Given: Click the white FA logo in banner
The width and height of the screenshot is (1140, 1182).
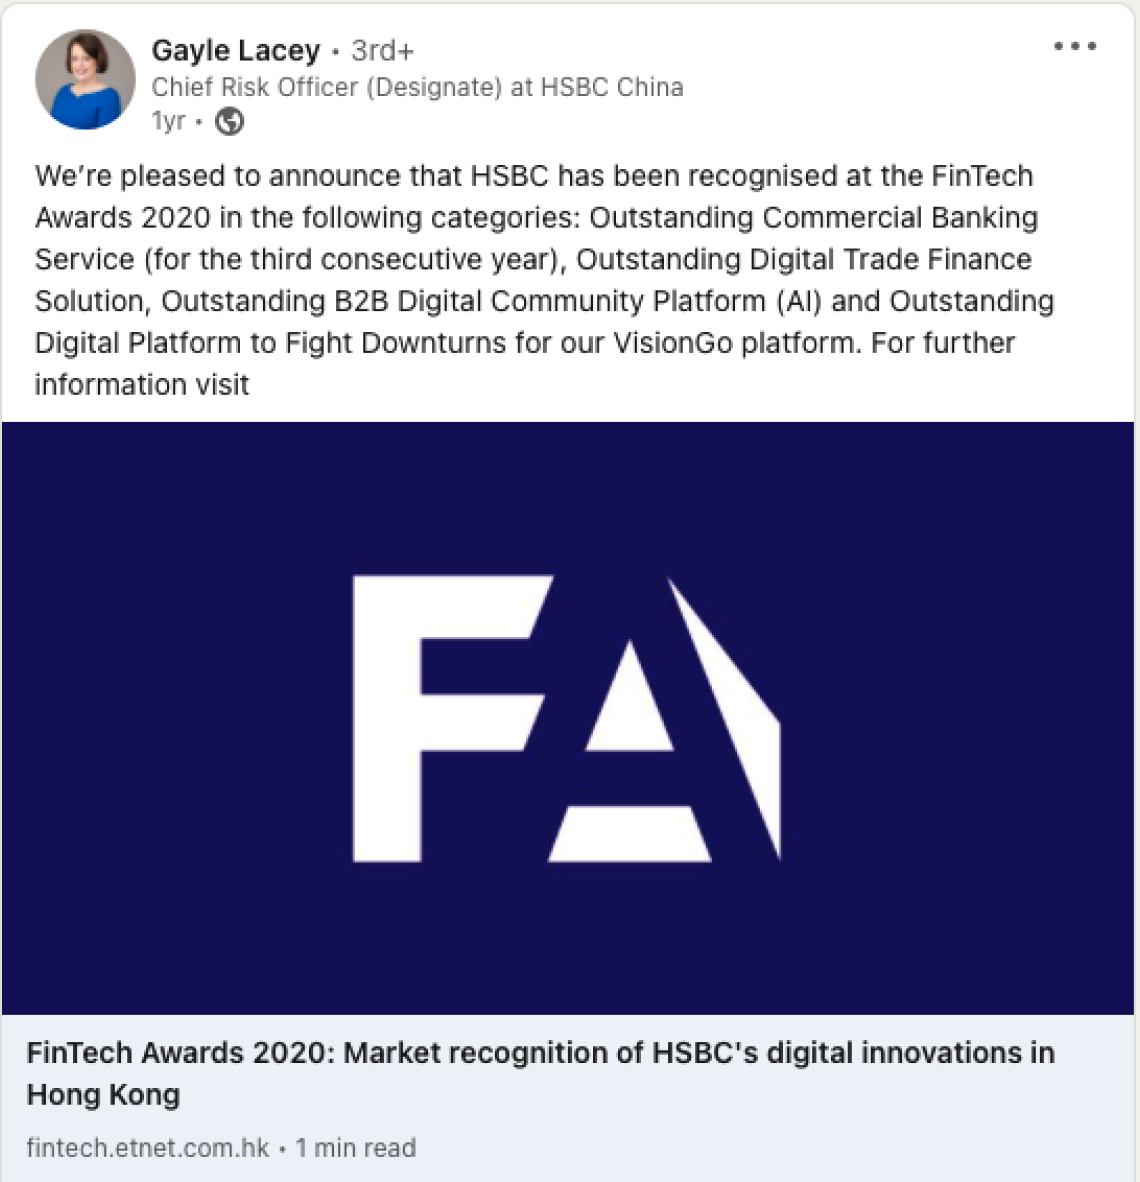Looking at the screenshot, I should click(x=566, y=718).
